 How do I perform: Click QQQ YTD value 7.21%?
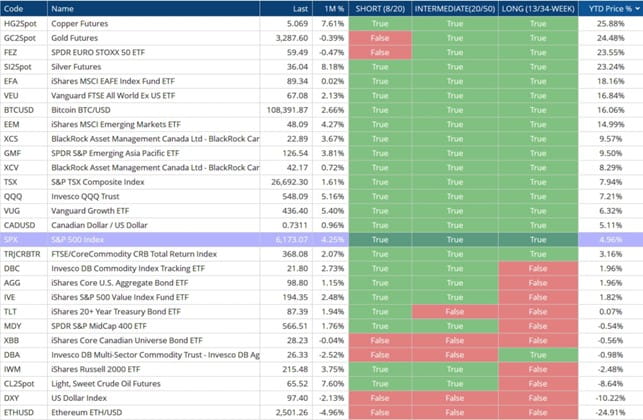click(x=611, y=196)
